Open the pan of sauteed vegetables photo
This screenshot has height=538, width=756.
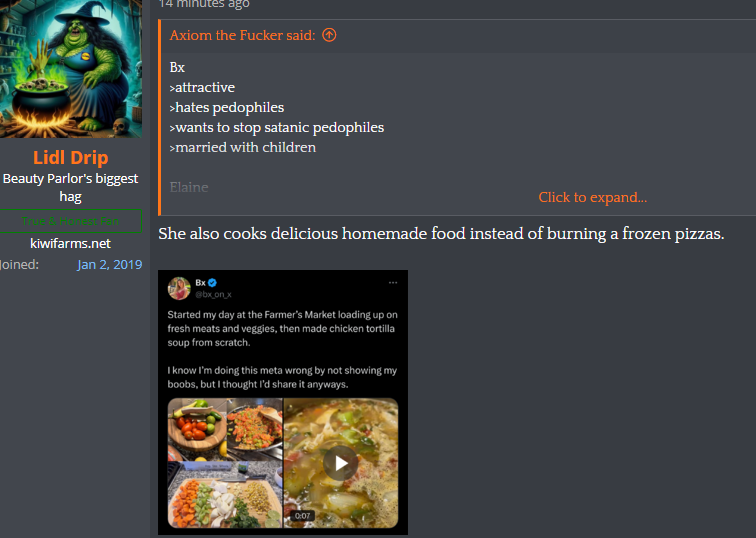coord(255,428)
